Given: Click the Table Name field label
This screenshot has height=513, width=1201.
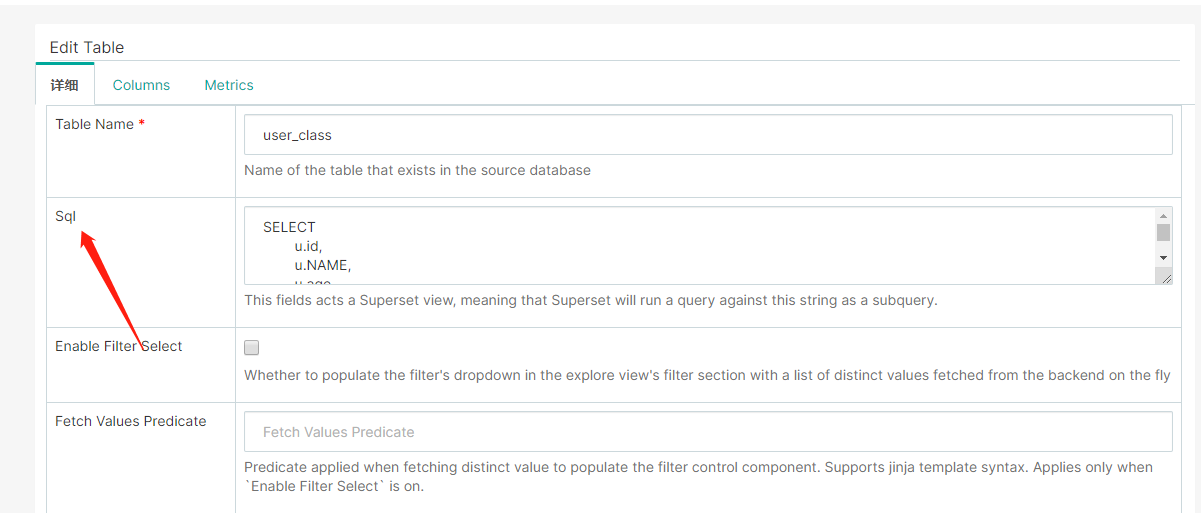Looking at the screenshot, I should coord(94,124).
